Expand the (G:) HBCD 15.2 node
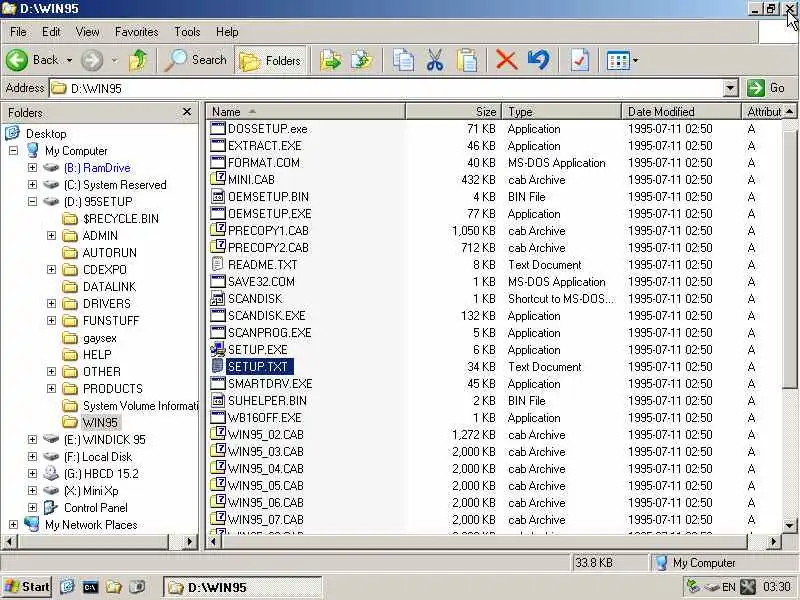 pyautogui.click(x=32, y=473)
